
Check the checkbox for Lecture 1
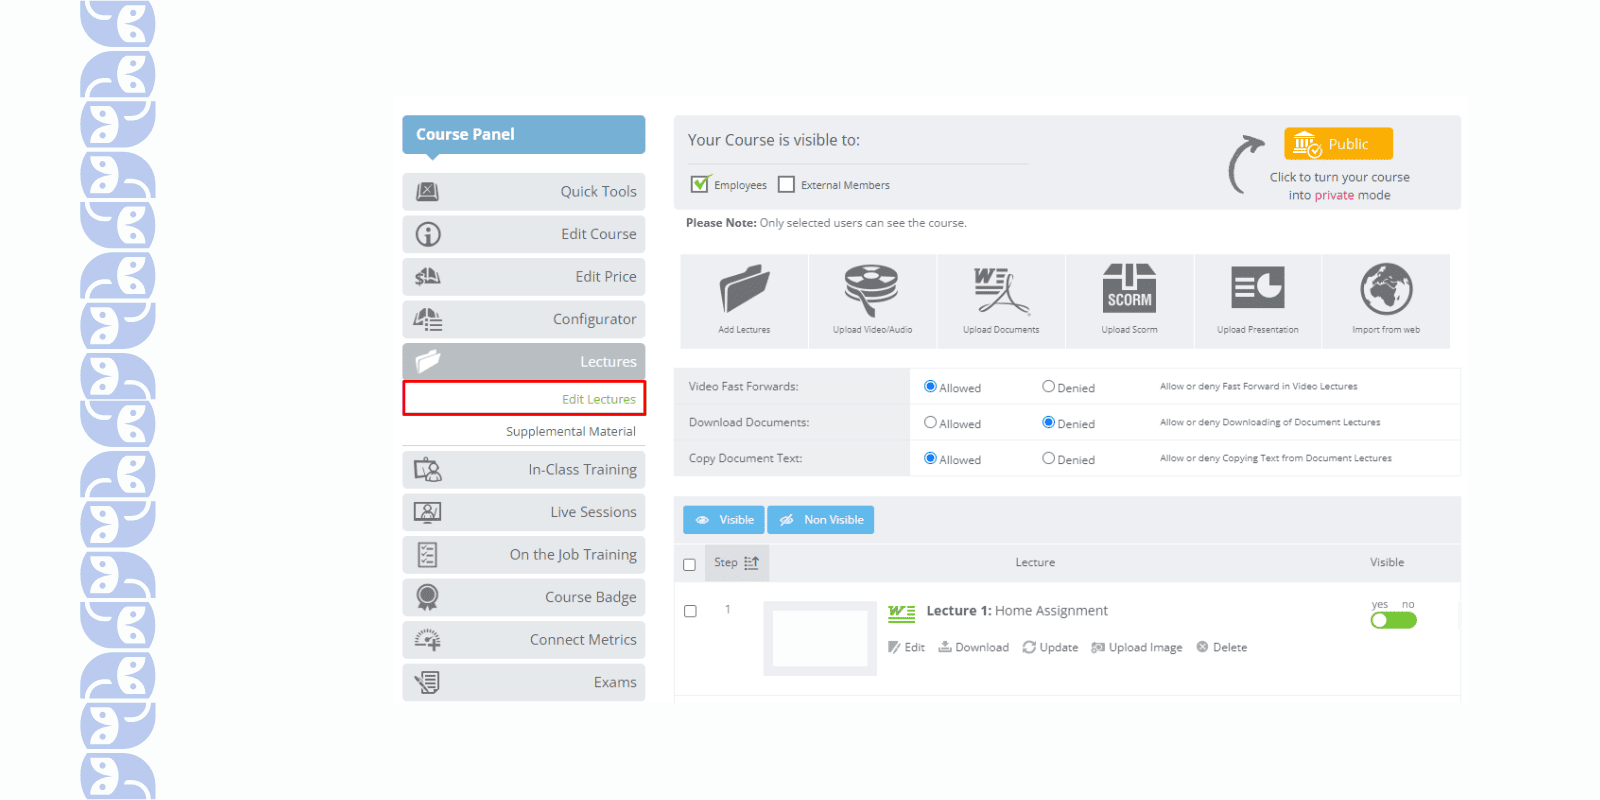point(690,611)
